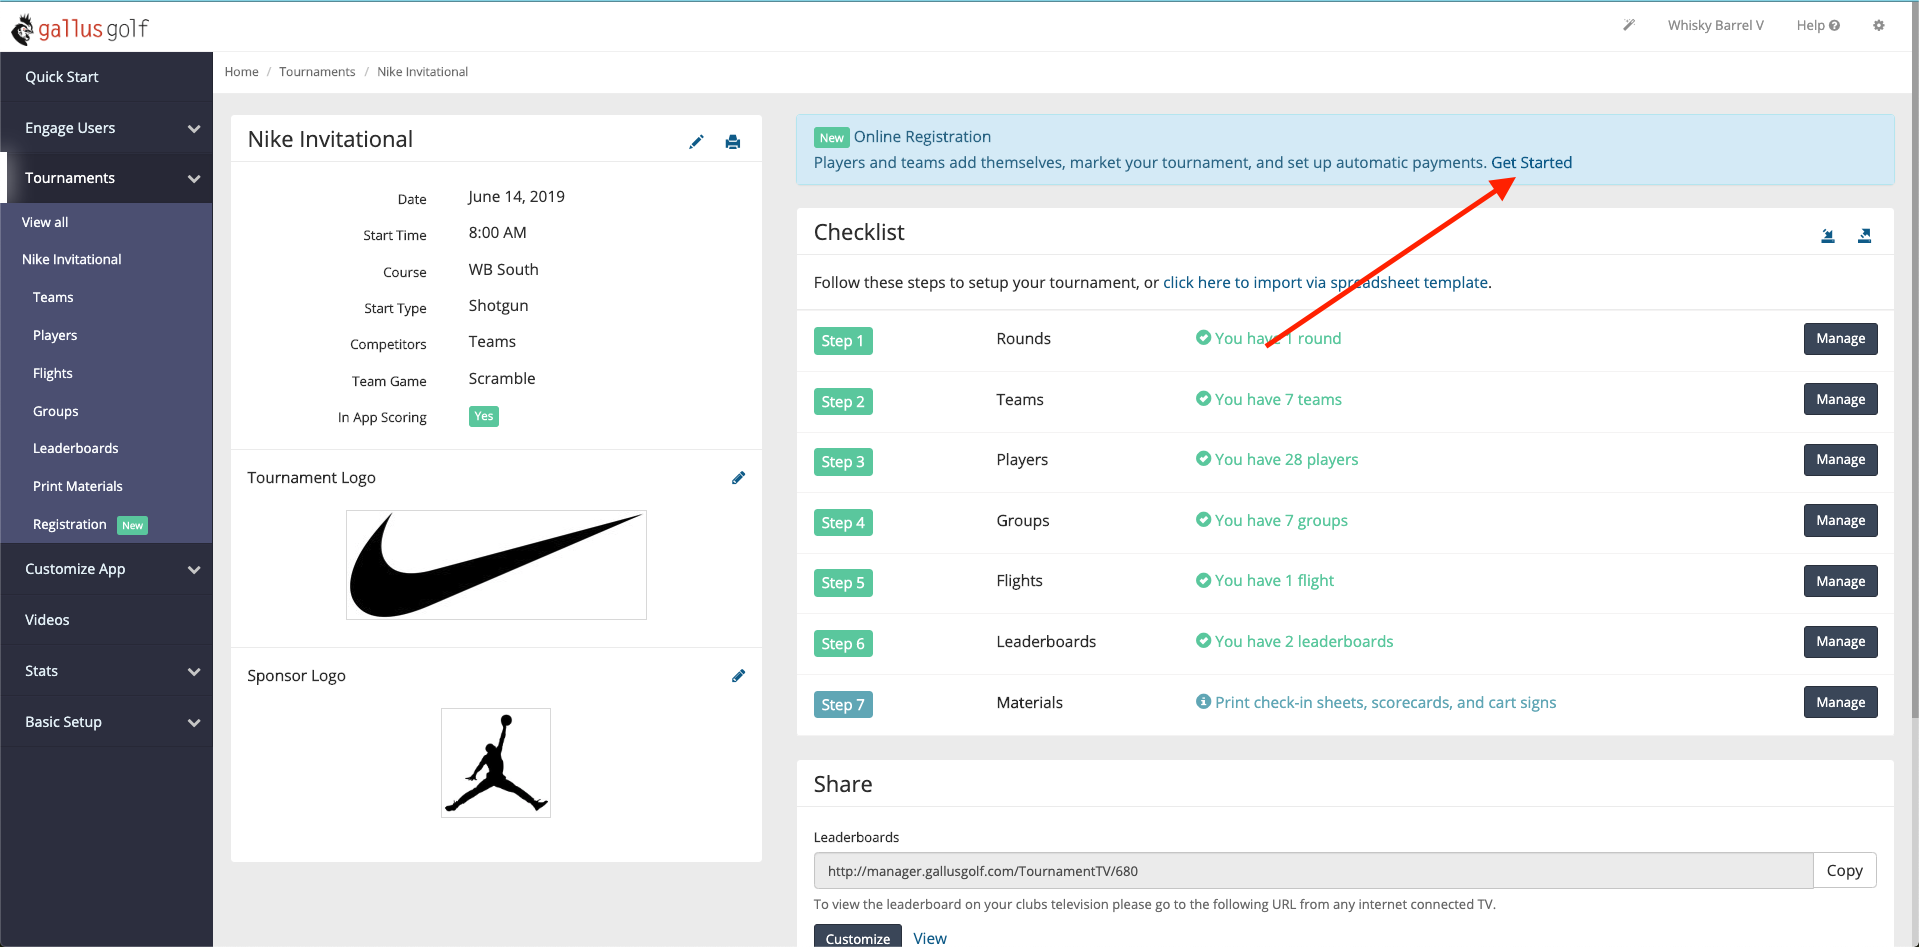Click Manage for Players step
The width and height of the screenshot is (1919, 947).
click(x=1840, y=460)
